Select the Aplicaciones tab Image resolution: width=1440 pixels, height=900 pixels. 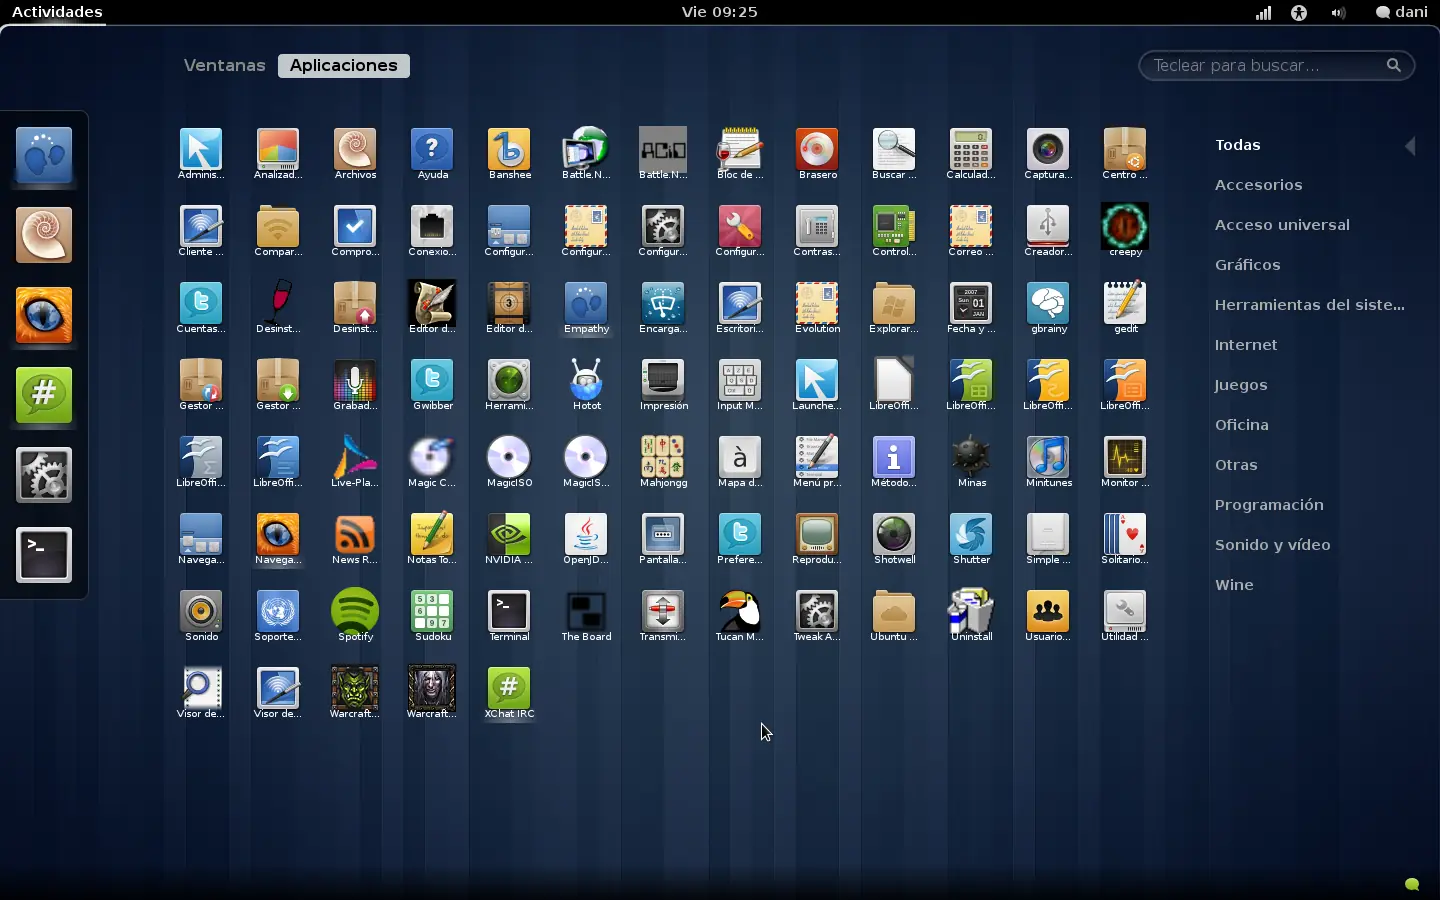[344, 65]
